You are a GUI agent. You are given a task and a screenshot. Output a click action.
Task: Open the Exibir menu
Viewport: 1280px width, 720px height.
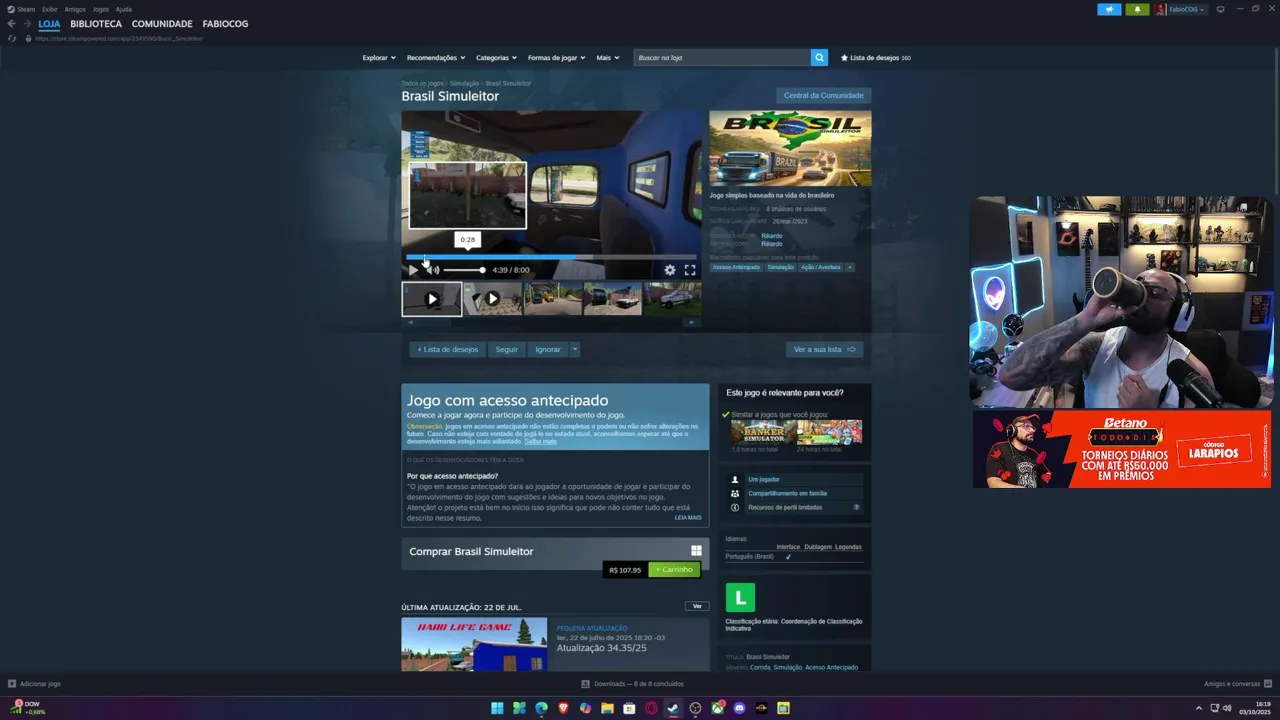tap(49, 9)
